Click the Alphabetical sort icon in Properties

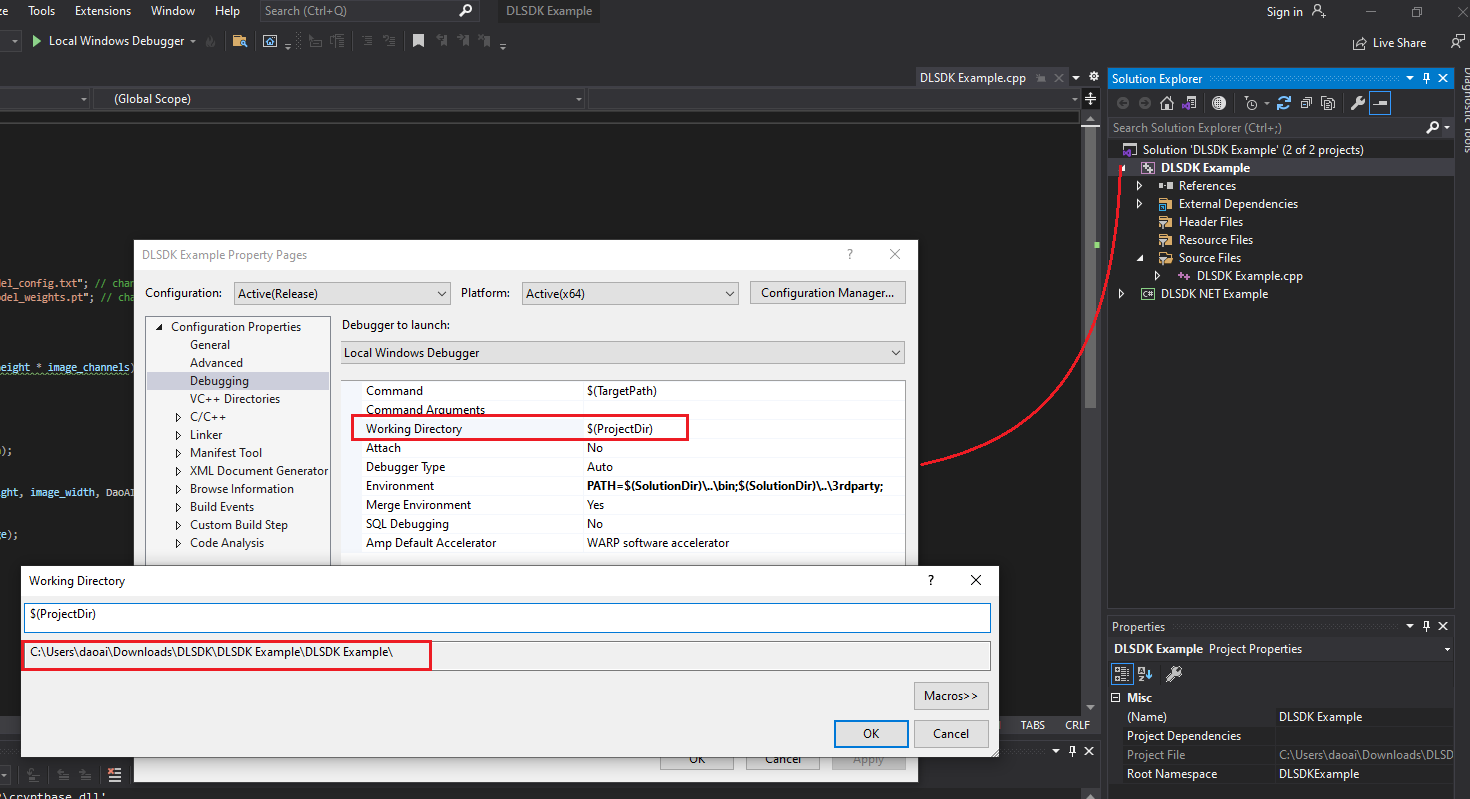click(x=1146, y=674)
